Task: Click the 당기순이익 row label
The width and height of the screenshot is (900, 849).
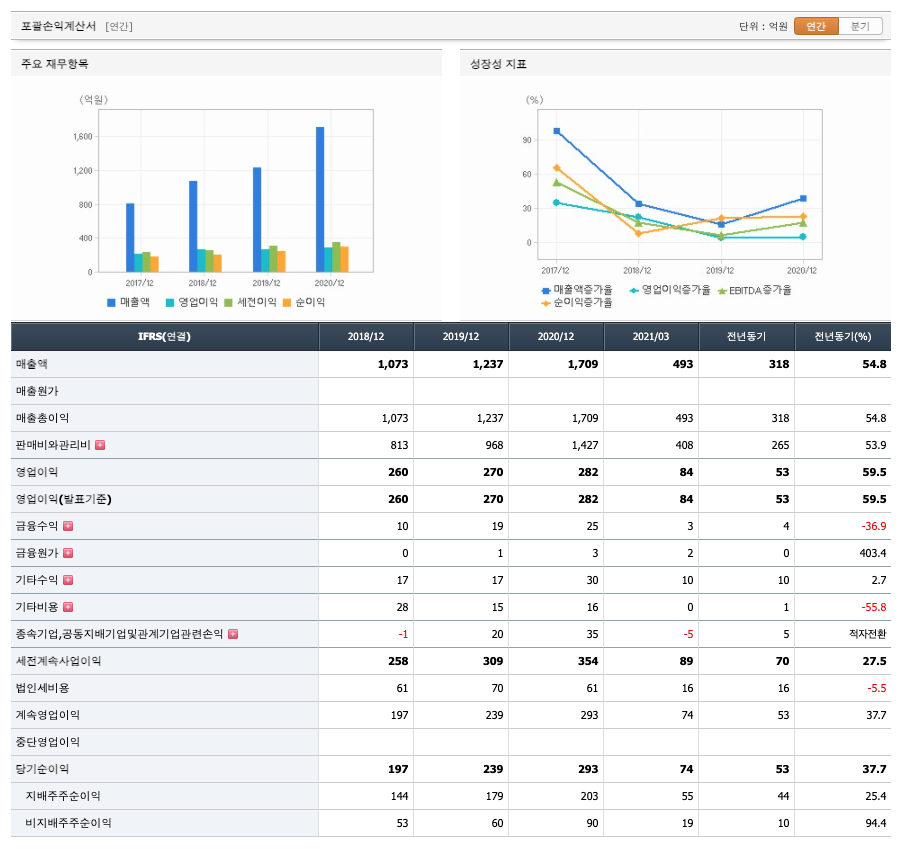Action: click(42, 769)
